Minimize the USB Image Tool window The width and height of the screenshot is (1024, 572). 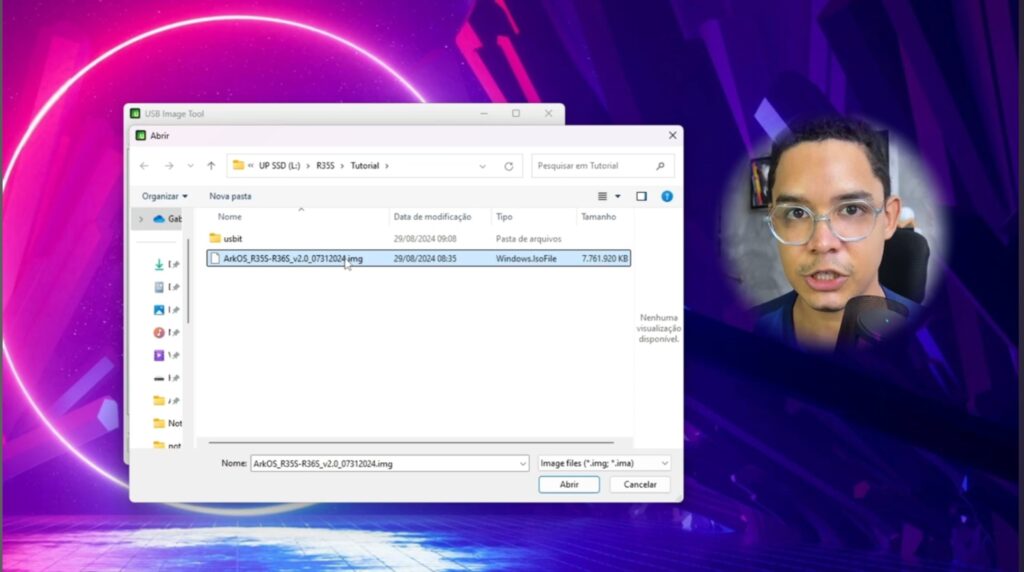[x=484, y=114]
